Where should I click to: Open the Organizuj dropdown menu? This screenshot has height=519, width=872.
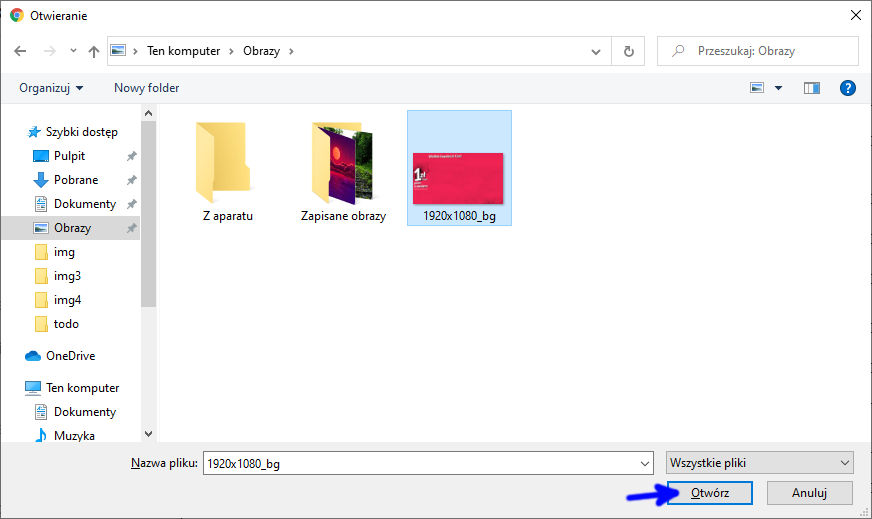click(x=51, y=88)
